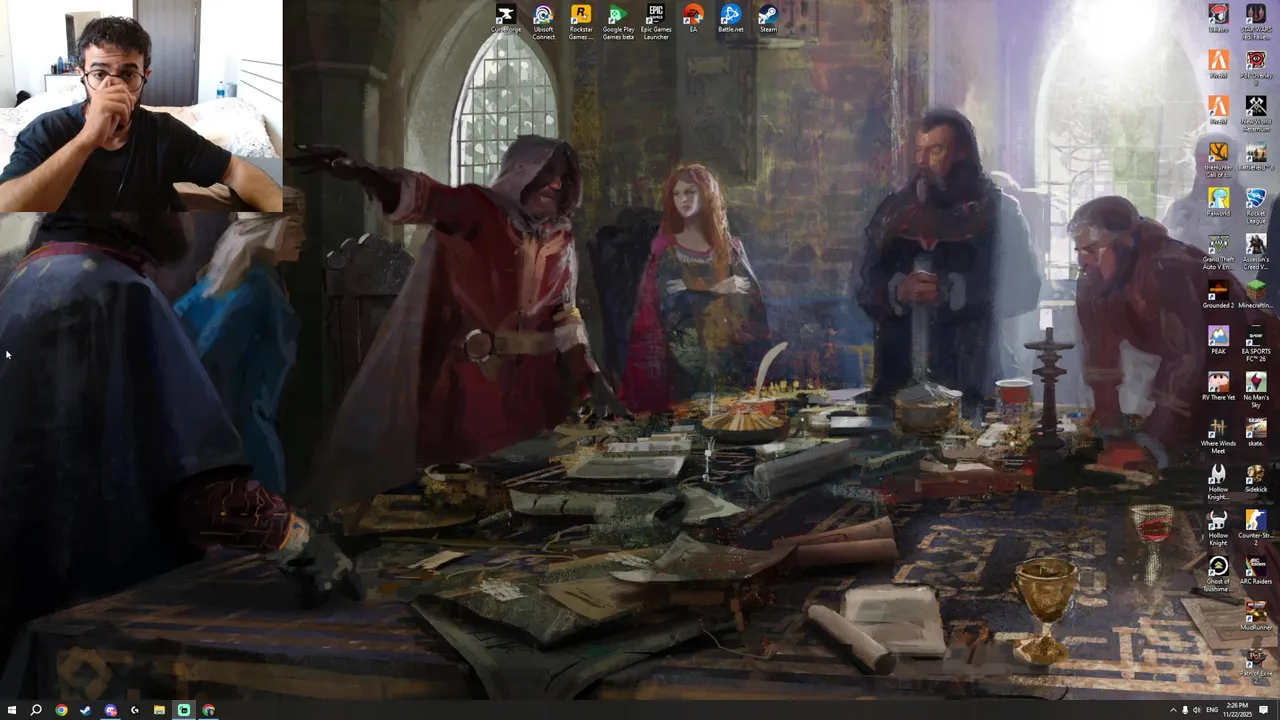Select the Where Winds Meet shortcut

1218,436
